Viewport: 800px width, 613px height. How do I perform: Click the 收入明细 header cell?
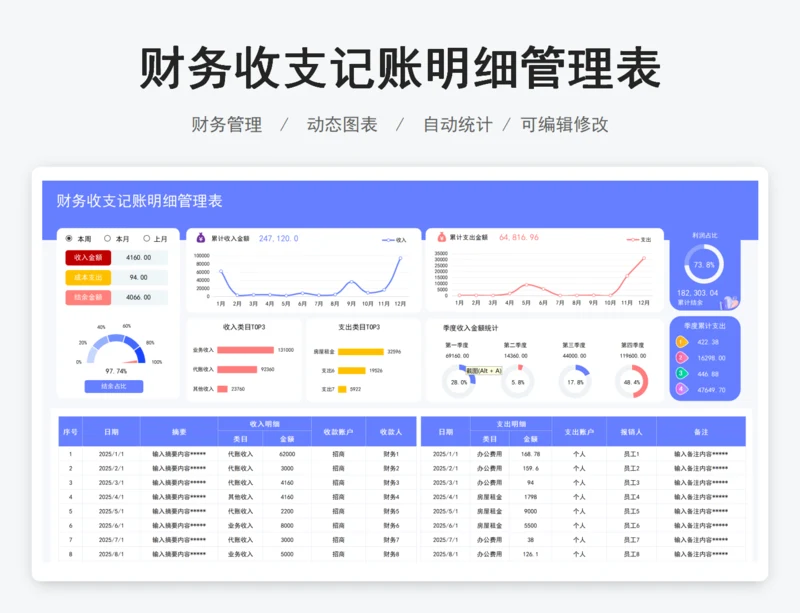click(265, 424)
